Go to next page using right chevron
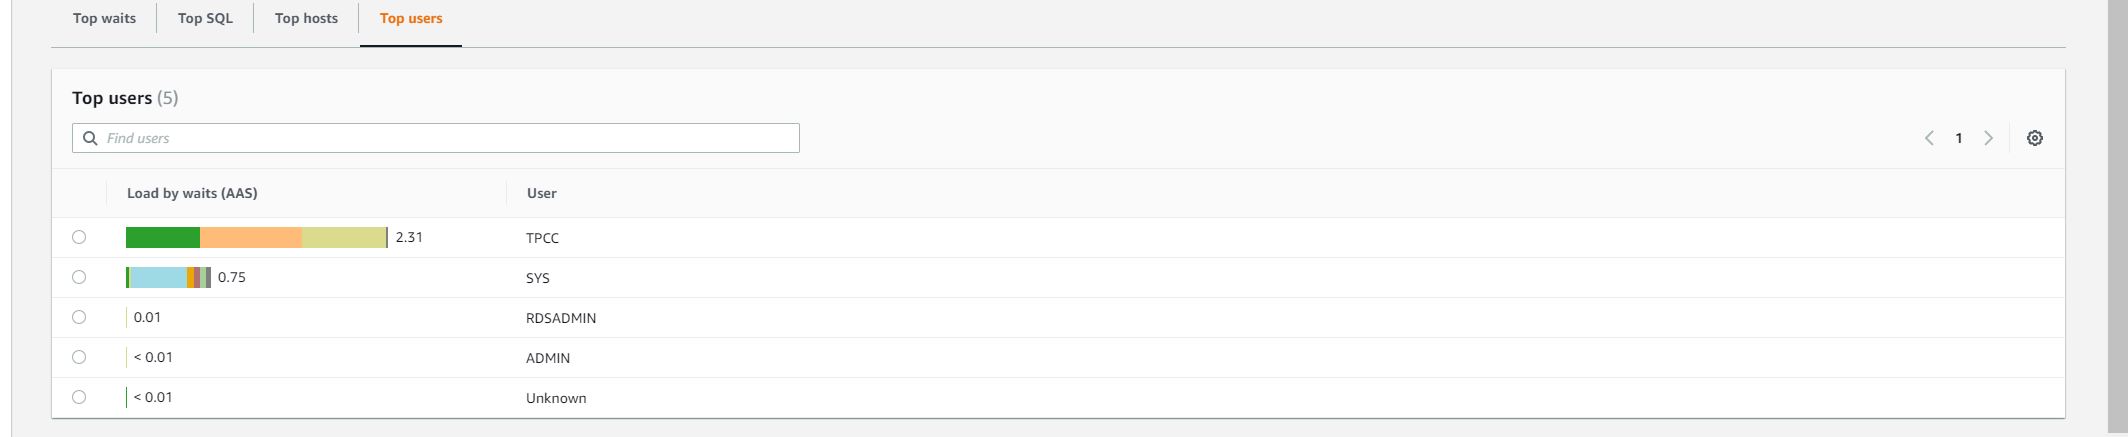This screenshot has width=2128, height=437. pyautogui.click(x=1988, y=138)
